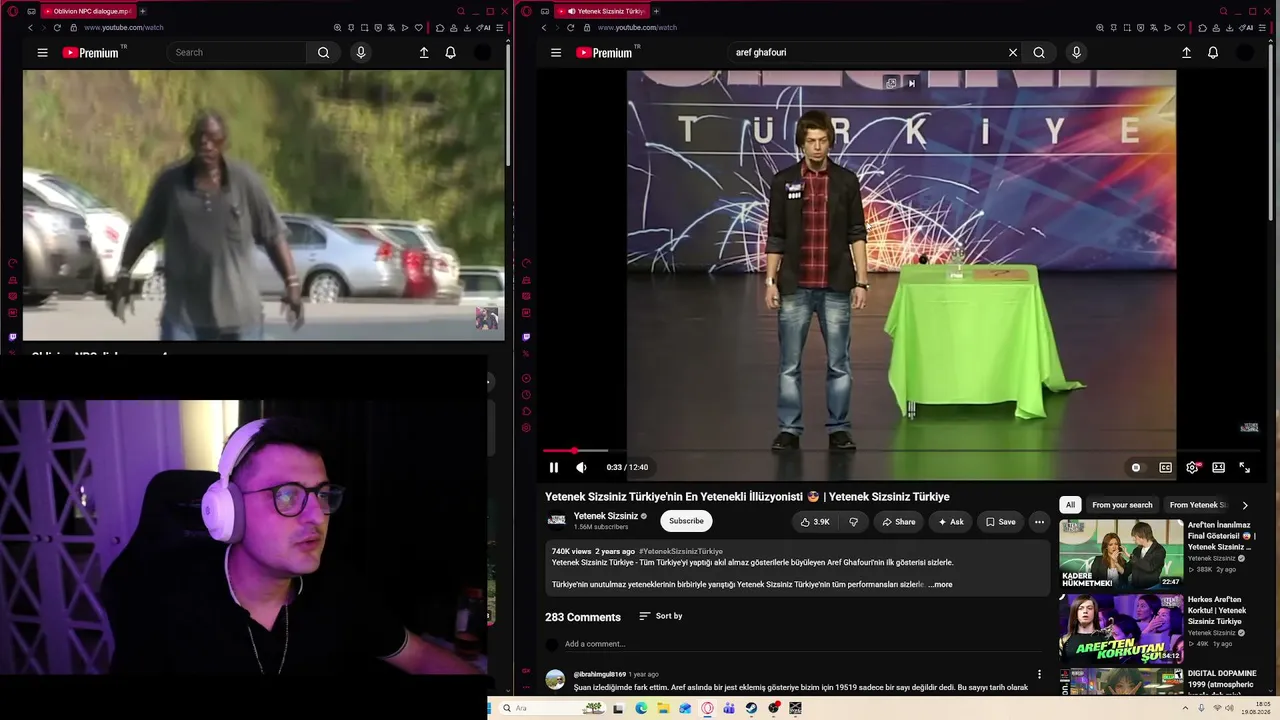Viewport: 1280px width, 720px height.
Task: Open the YouTube guide menu in right window
Action: 556,53
